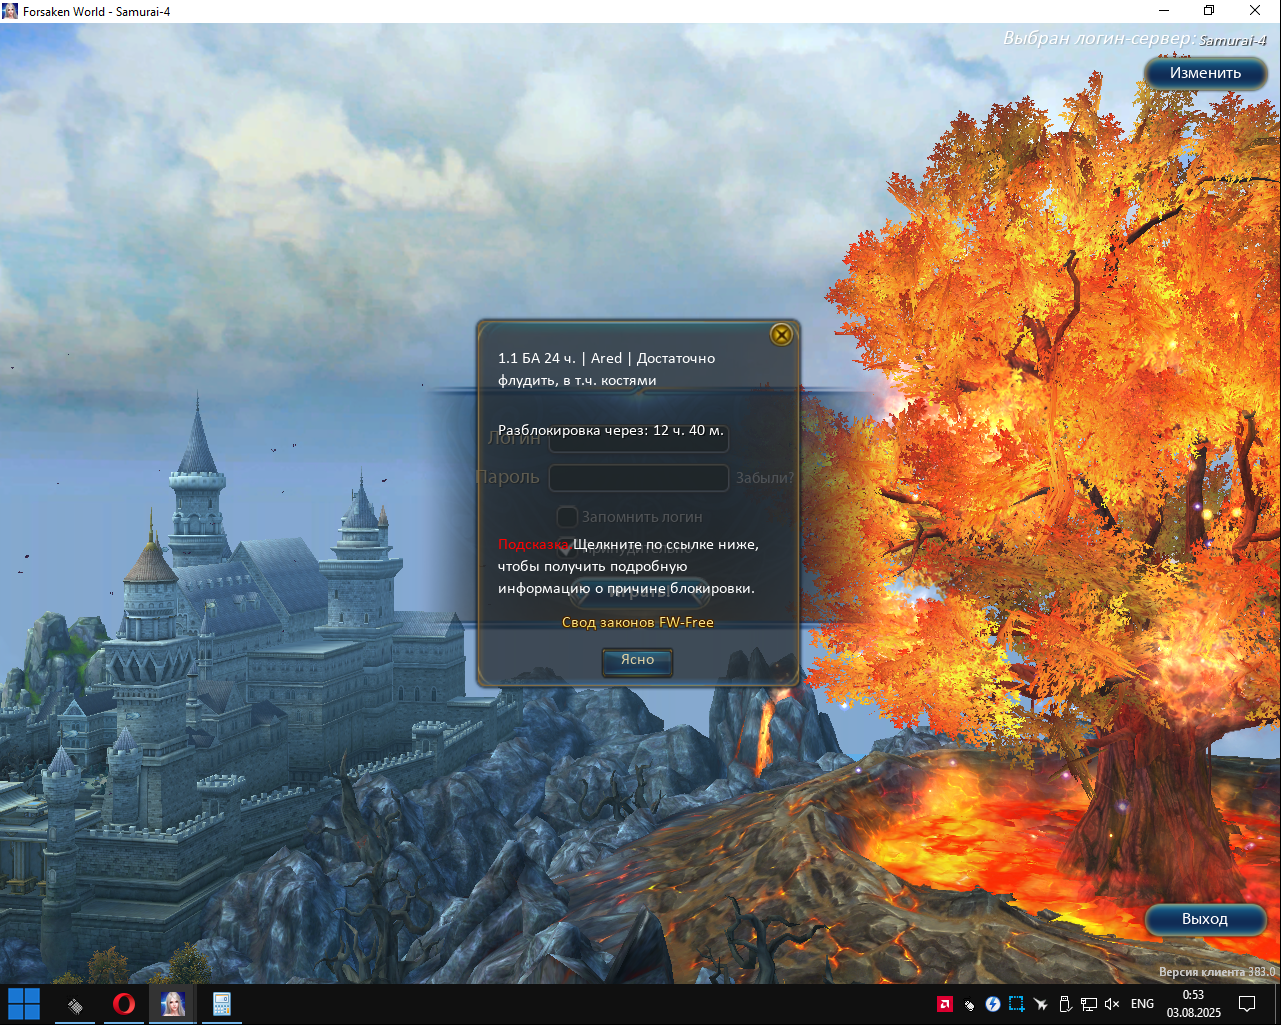The image size is (1281, 1025).
Task: Open the Opera browser from taskbar
Action: click(x=124, y=1004)
